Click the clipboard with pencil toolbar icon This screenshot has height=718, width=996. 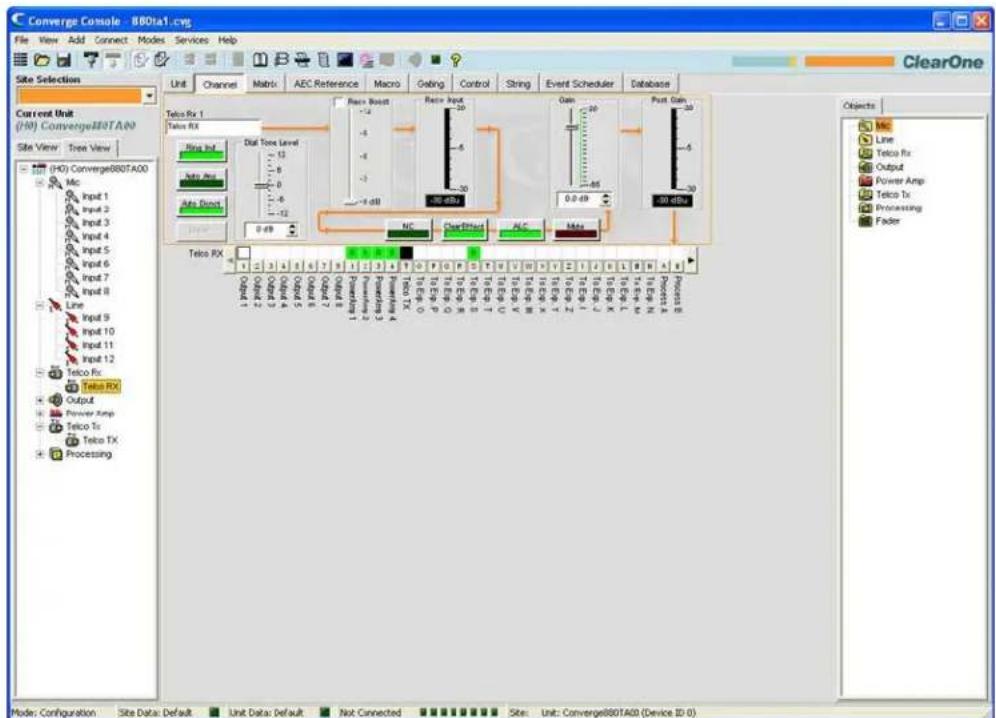(x=162, y=60)
